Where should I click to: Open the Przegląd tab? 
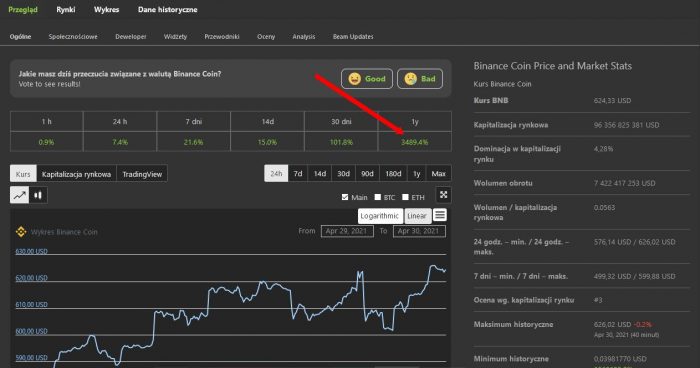23,9
